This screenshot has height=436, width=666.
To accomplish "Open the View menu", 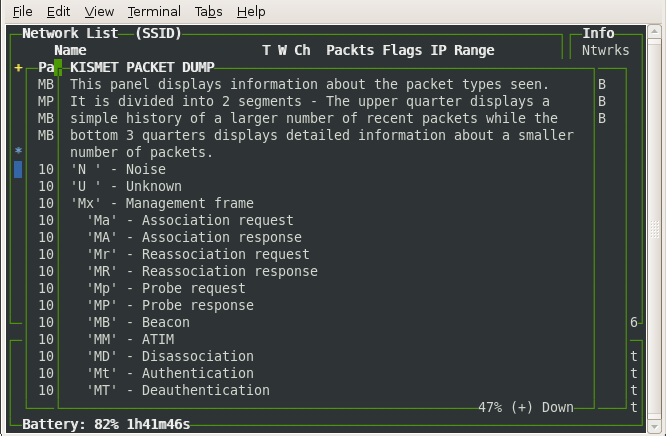I will coord(99,11).
